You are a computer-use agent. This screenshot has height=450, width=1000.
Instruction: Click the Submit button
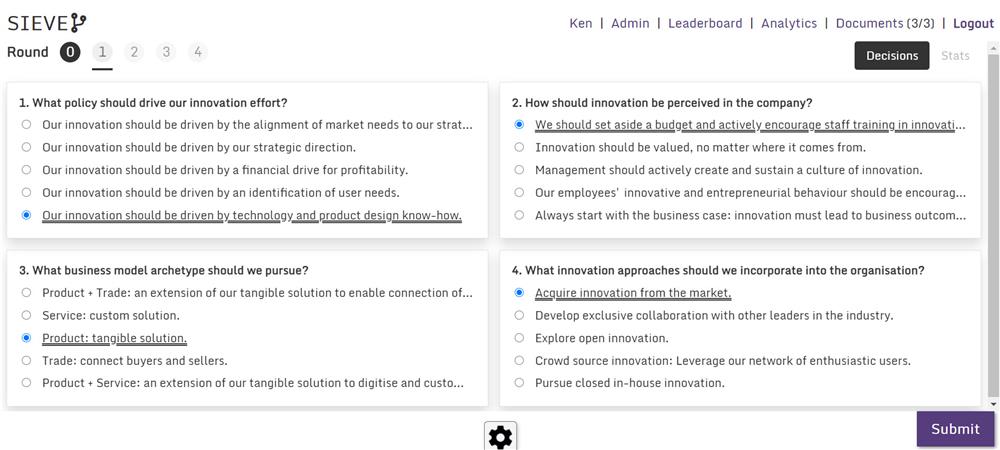click(x=955, y=429)
